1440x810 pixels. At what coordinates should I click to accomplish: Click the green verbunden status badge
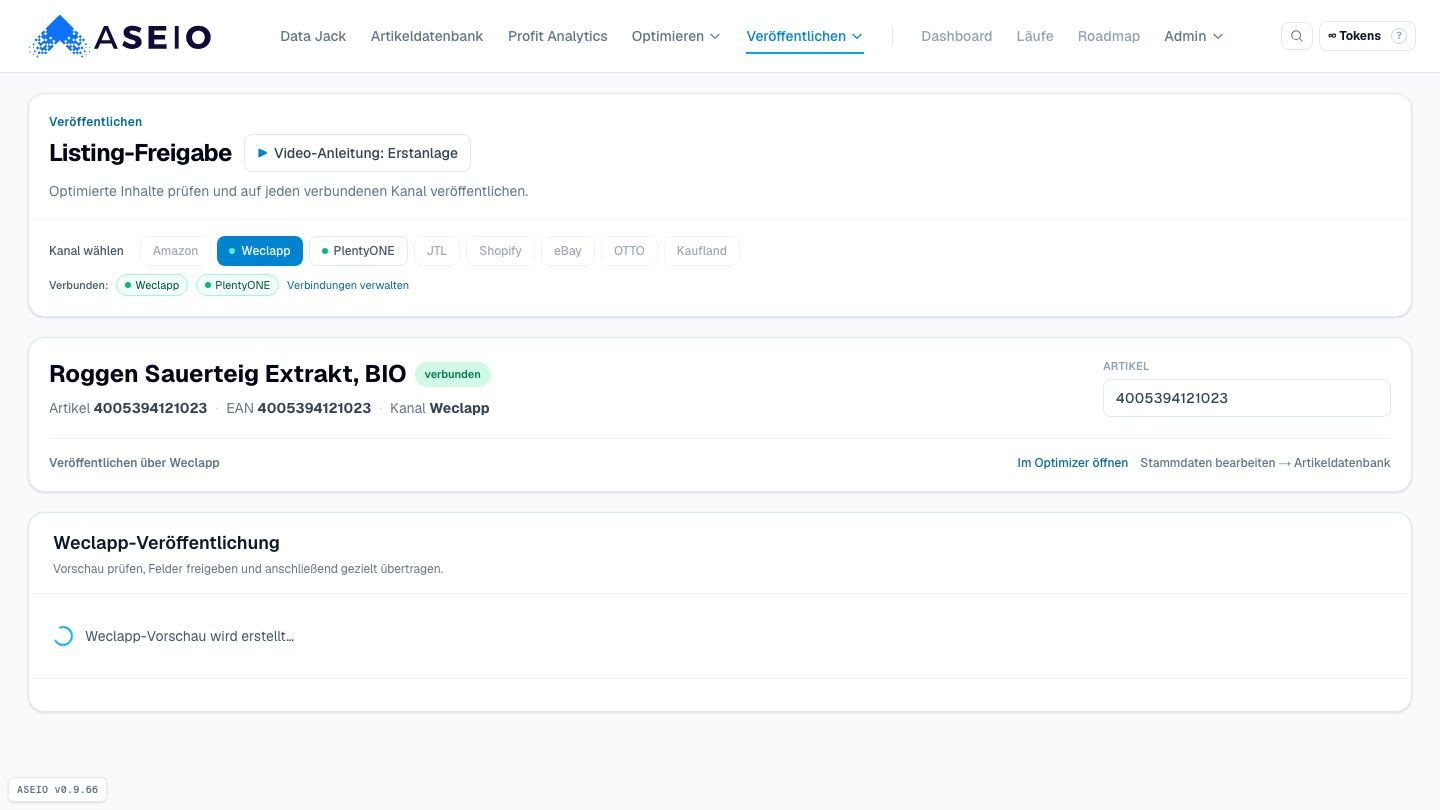(x=453, y=375)
